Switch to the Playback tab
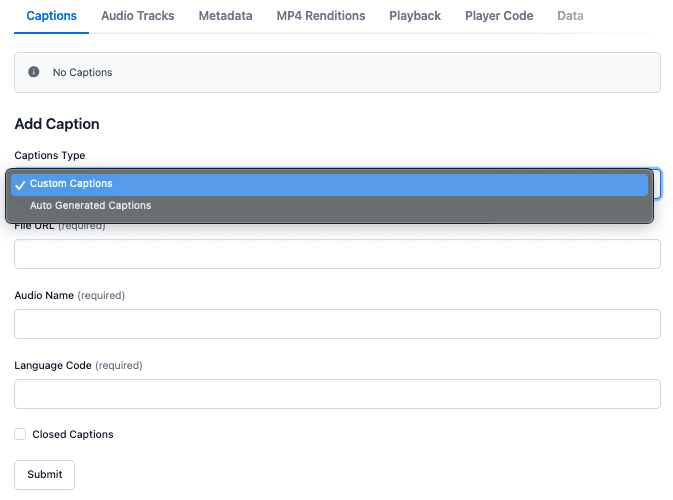This screenshot has height=500, width=673. (x=415, y=16)
